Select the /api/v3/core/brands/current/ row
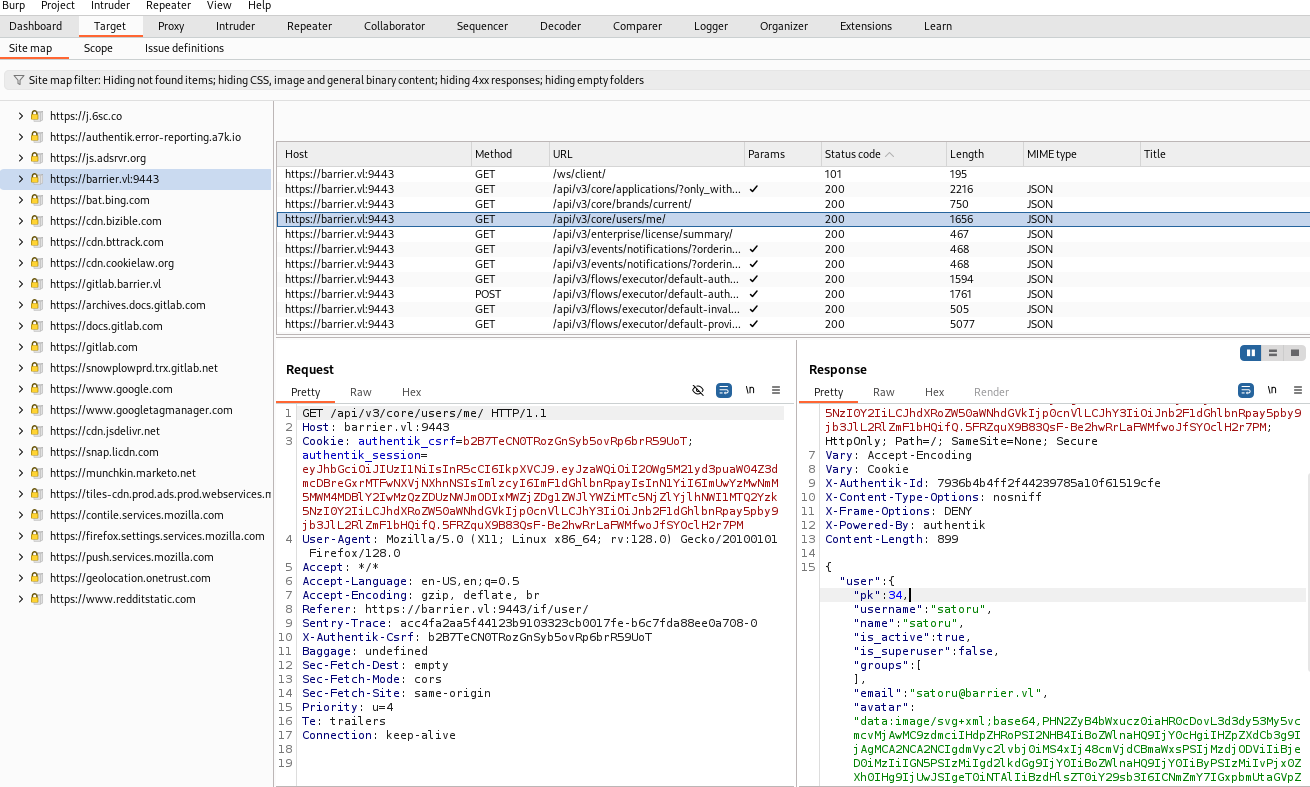Screen dimensions: 1310x787 pos(793,204)
